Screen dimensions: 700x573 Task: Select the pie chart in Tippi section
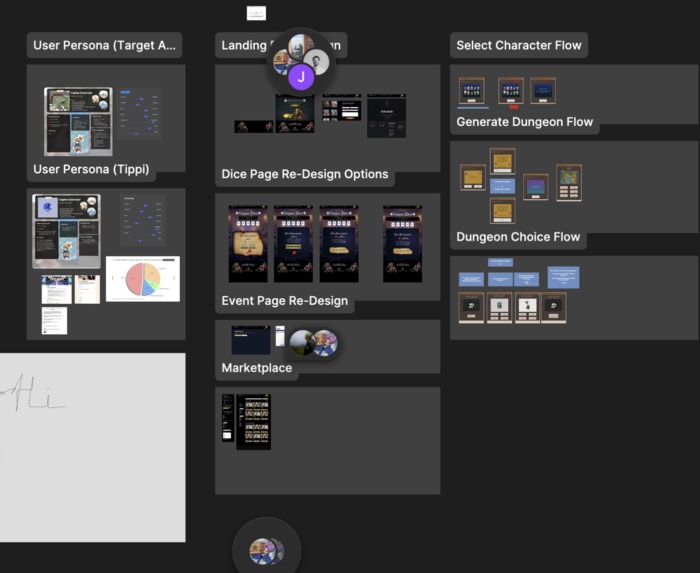pos(143,279)
